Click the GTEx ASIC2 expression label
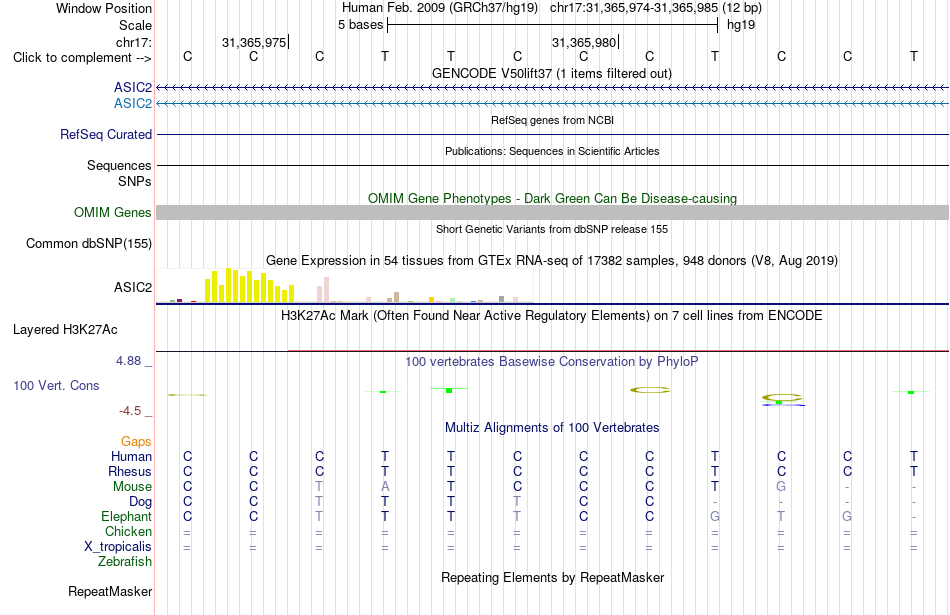This screenshot has height=615, width=950. tap(133, 287)
